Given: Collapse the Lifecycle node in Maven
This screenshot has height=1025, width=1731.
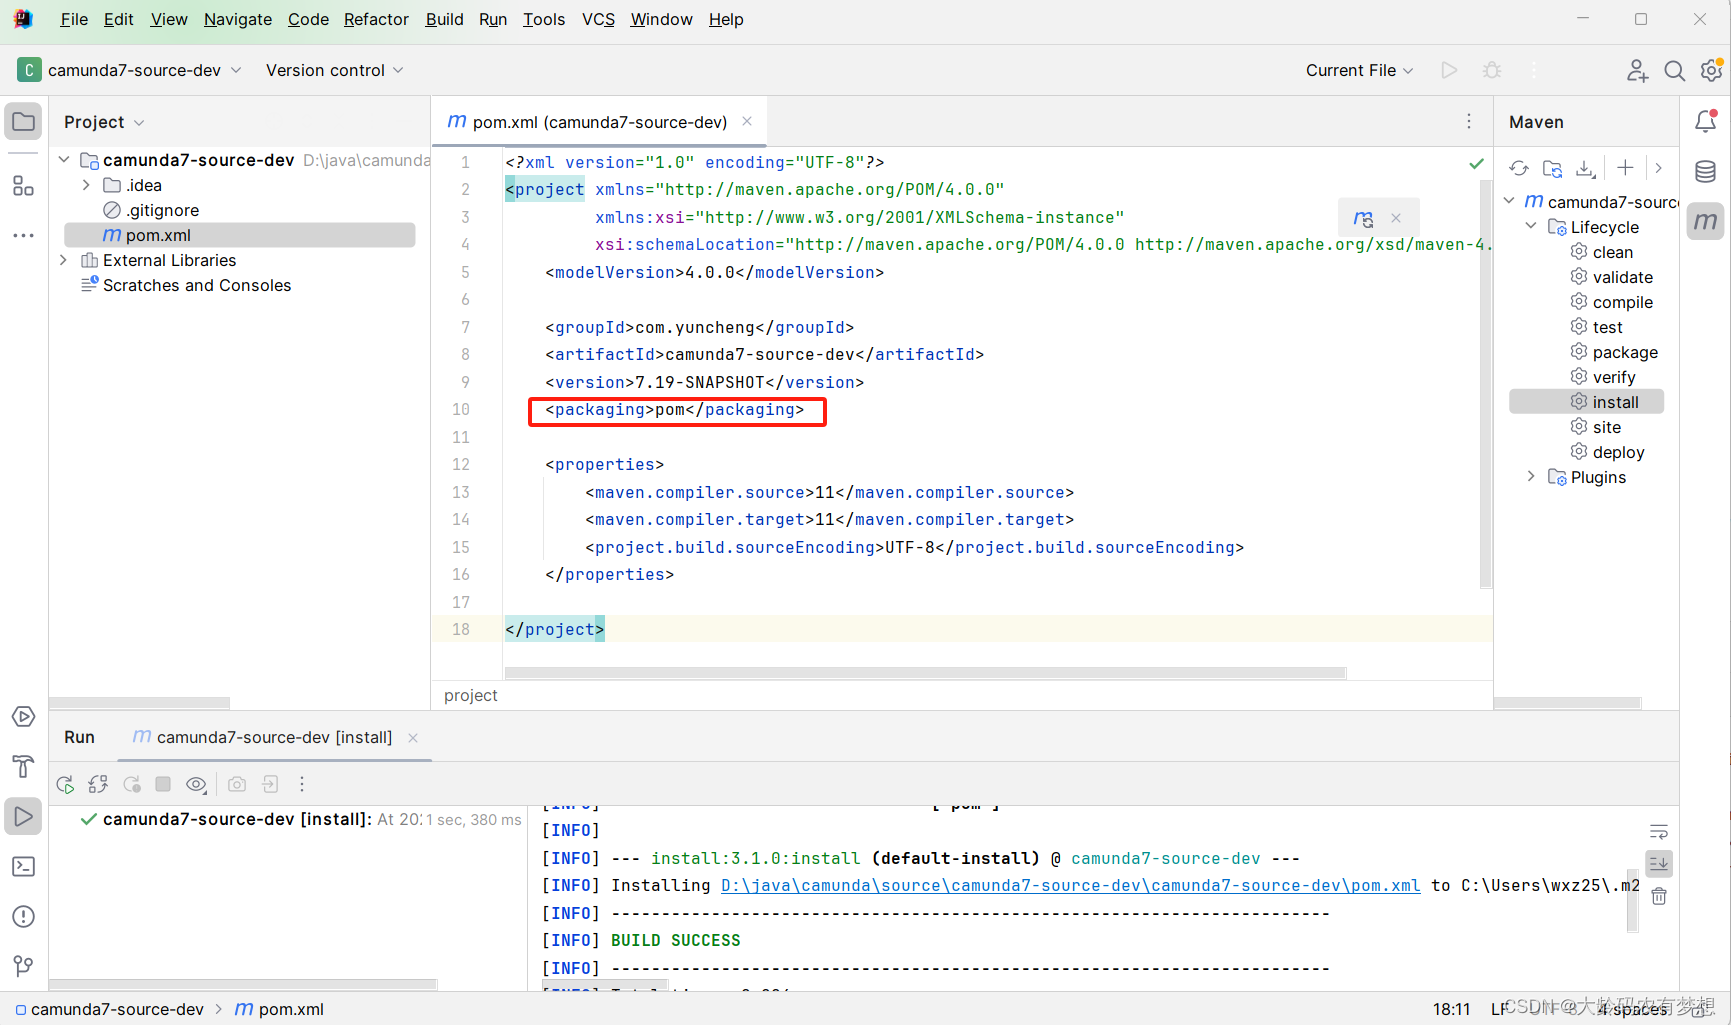Looking at the screenshot, I should click(1531, 227).
